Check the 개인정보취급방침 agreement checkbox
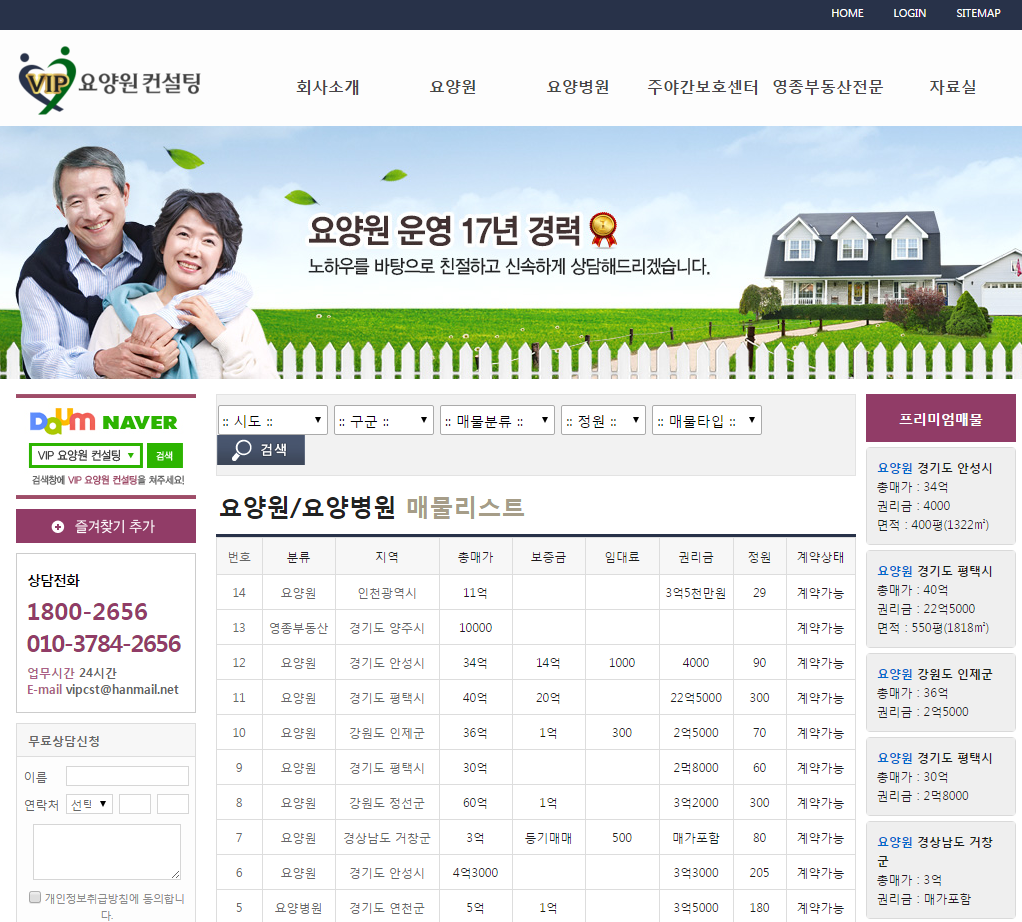Viewport: 1022px width, 922px height. pos(35,897)
